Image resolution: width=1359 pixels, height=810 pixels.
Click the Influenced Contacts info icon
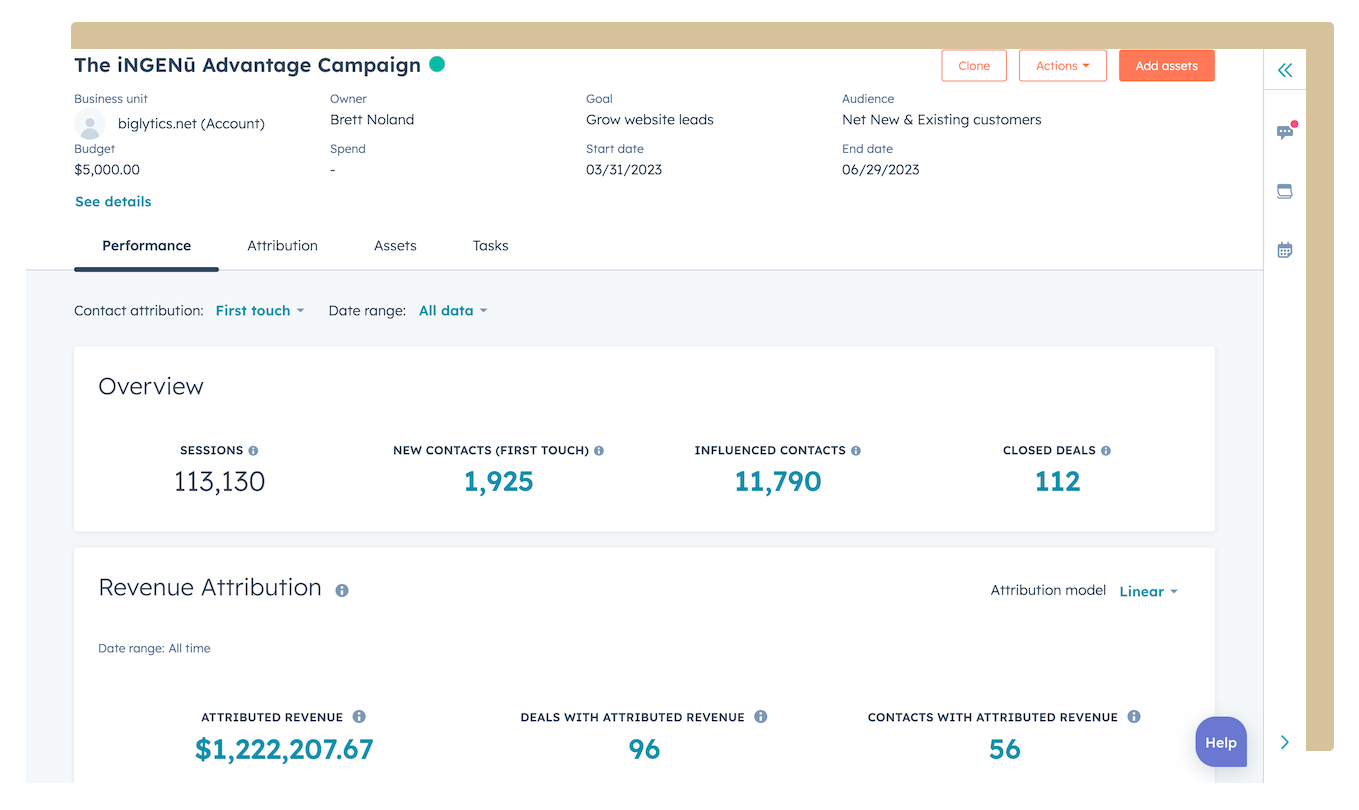click(856, 451)
